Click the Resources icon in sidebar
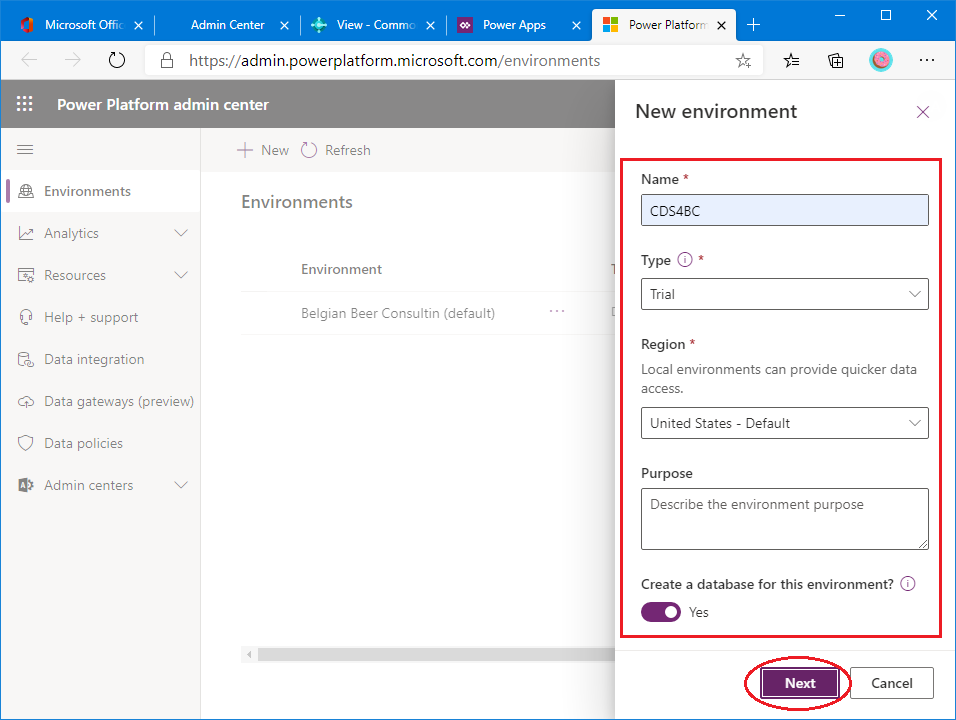The height and width of the screenshot is (720, 956). pyautogui.click(x=26, y=276)
